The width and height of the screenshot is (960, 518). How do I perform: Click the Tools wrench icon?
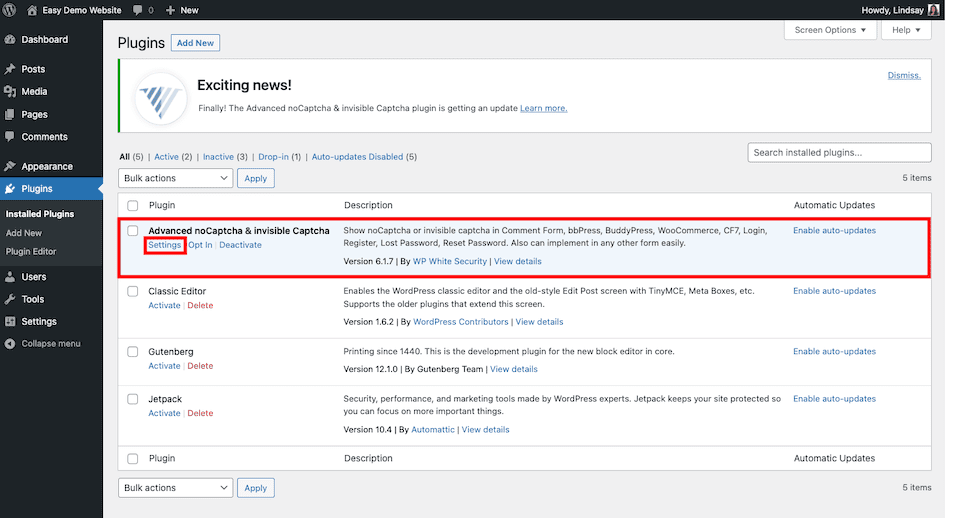pos(10,299)
